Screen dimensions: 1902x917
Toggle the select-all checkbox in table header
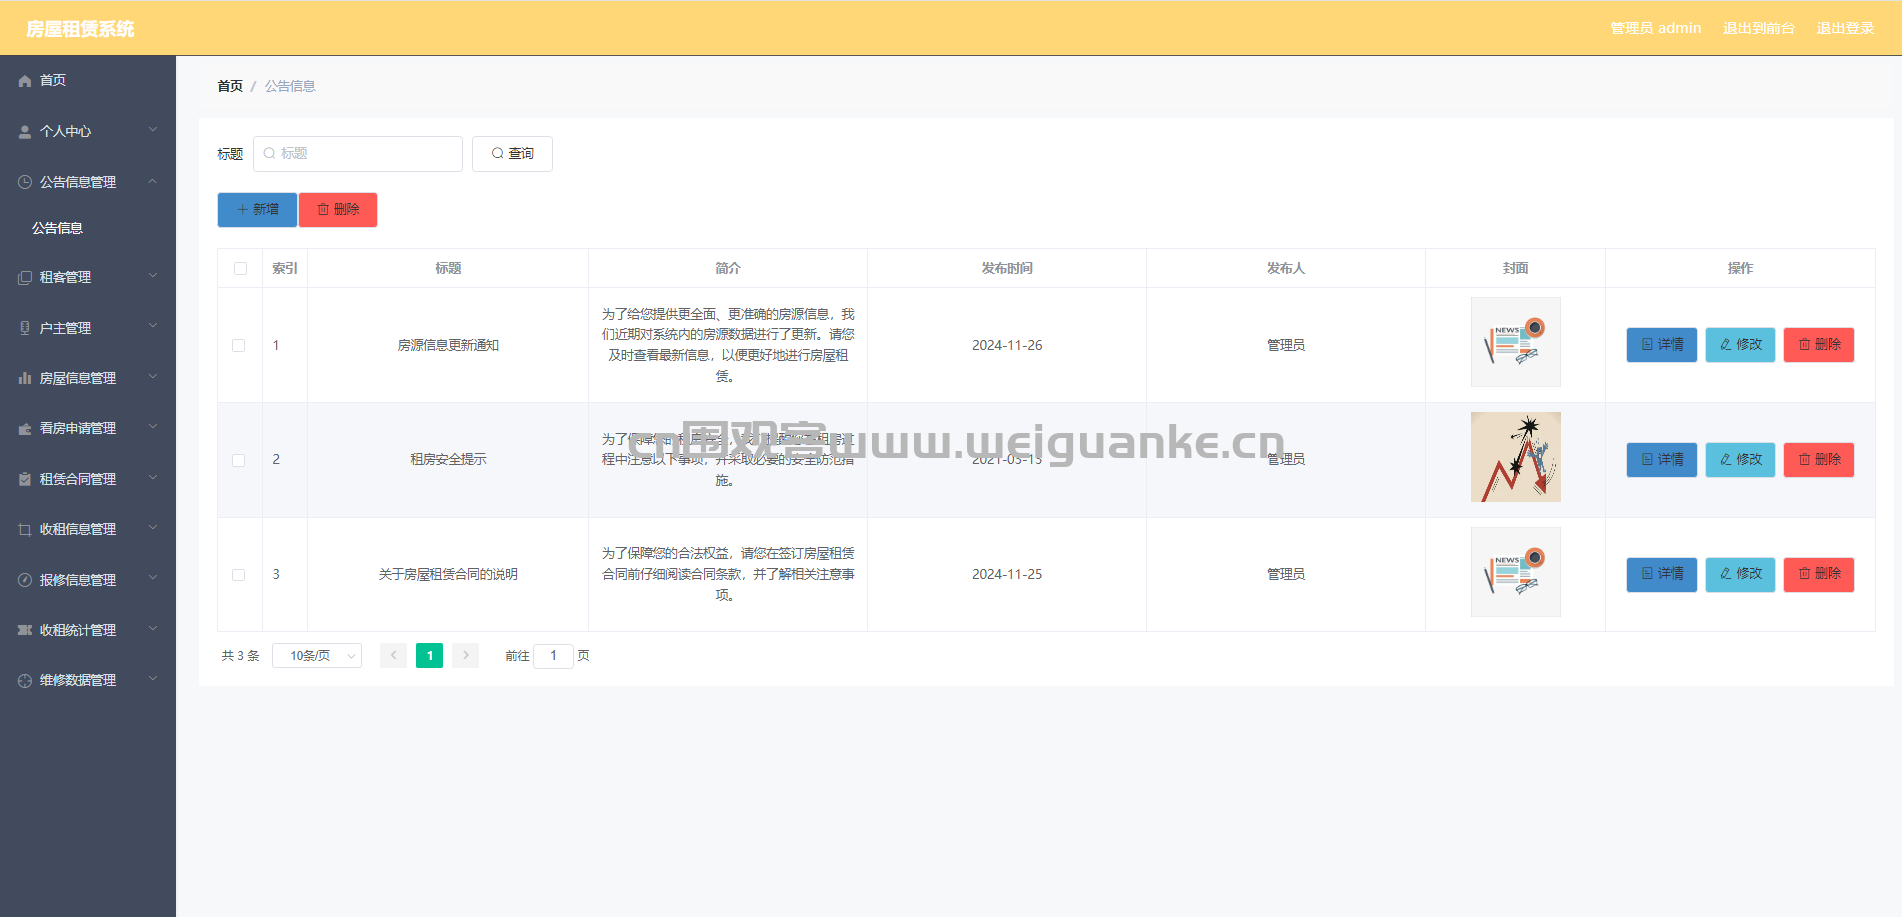[240, 268]
